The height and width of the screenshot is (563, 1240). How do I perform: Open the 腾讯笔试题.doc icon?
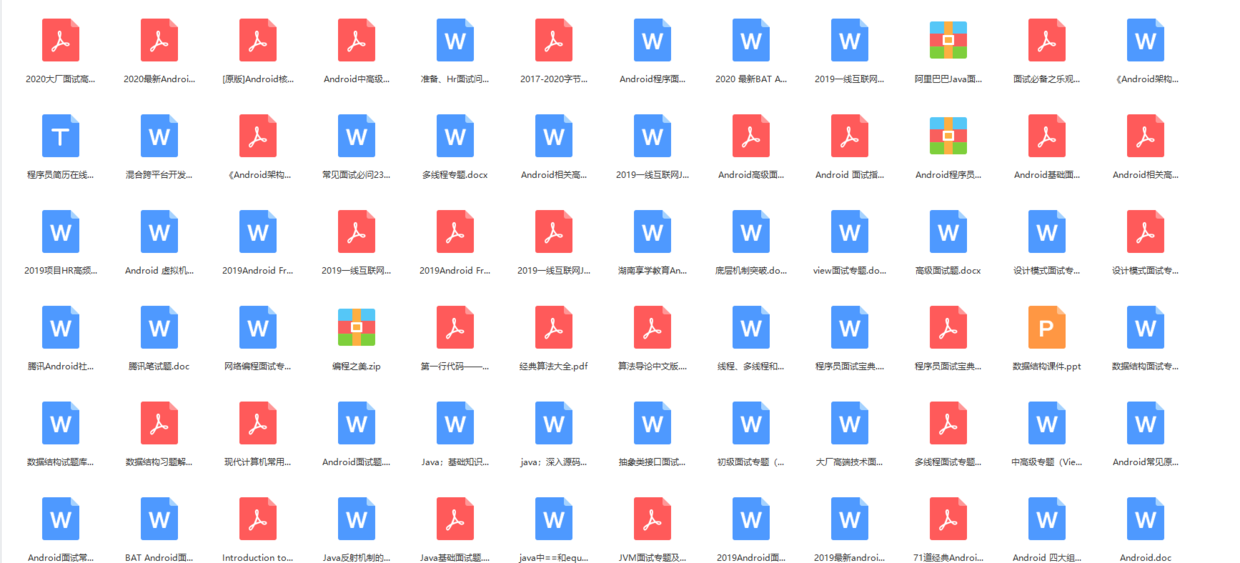tap(159, 328)
